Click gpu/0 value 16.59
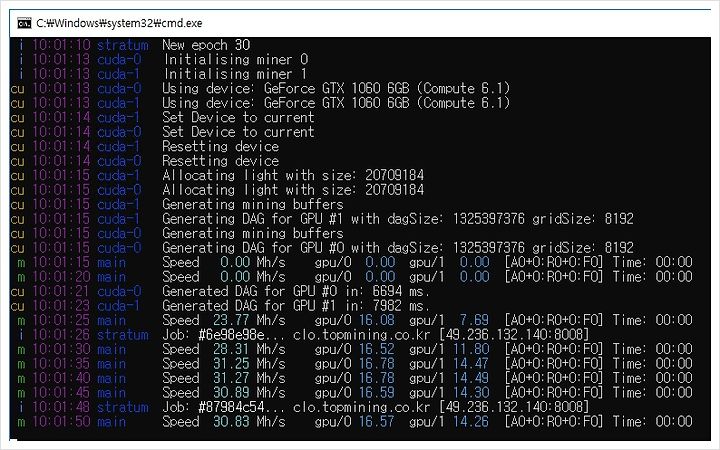Image resolution: width=720 pixels, height=450 pixels. pos(377,393)
